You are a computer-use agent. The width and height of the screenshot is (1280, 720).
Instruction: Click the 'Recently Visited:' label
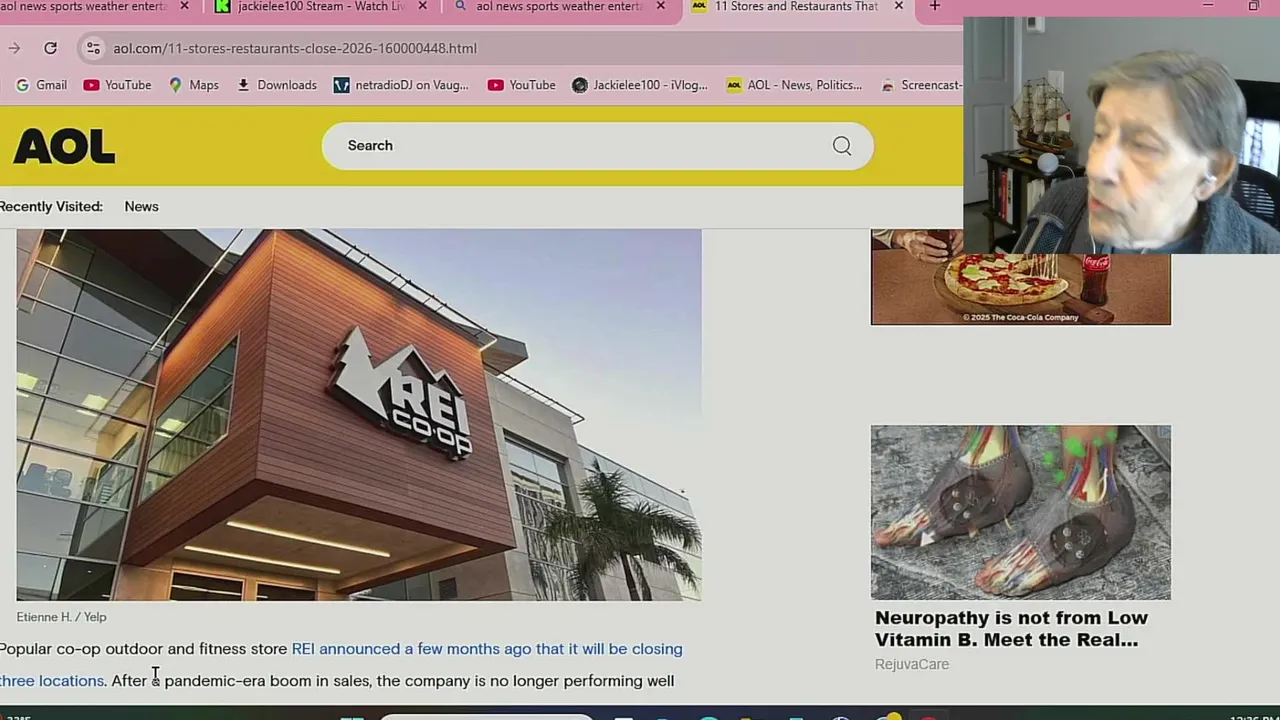coord(51,206)
